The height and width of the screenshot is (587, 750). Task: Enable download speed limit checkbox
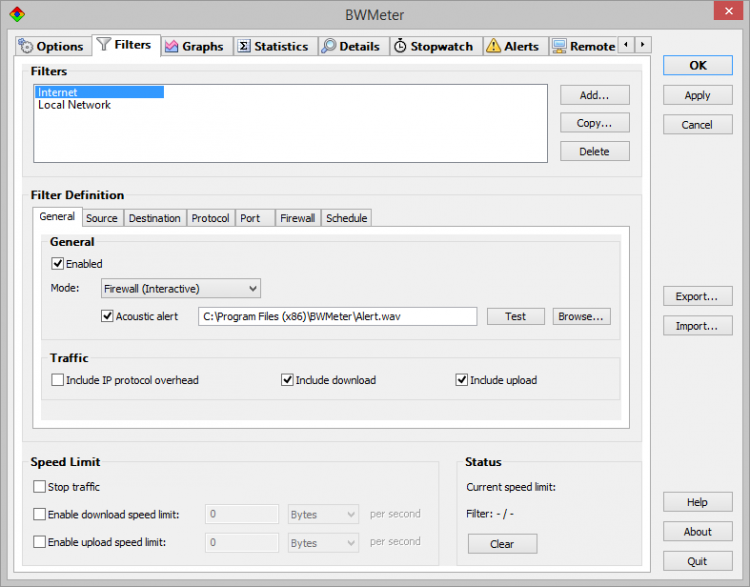tap(39, 514)
